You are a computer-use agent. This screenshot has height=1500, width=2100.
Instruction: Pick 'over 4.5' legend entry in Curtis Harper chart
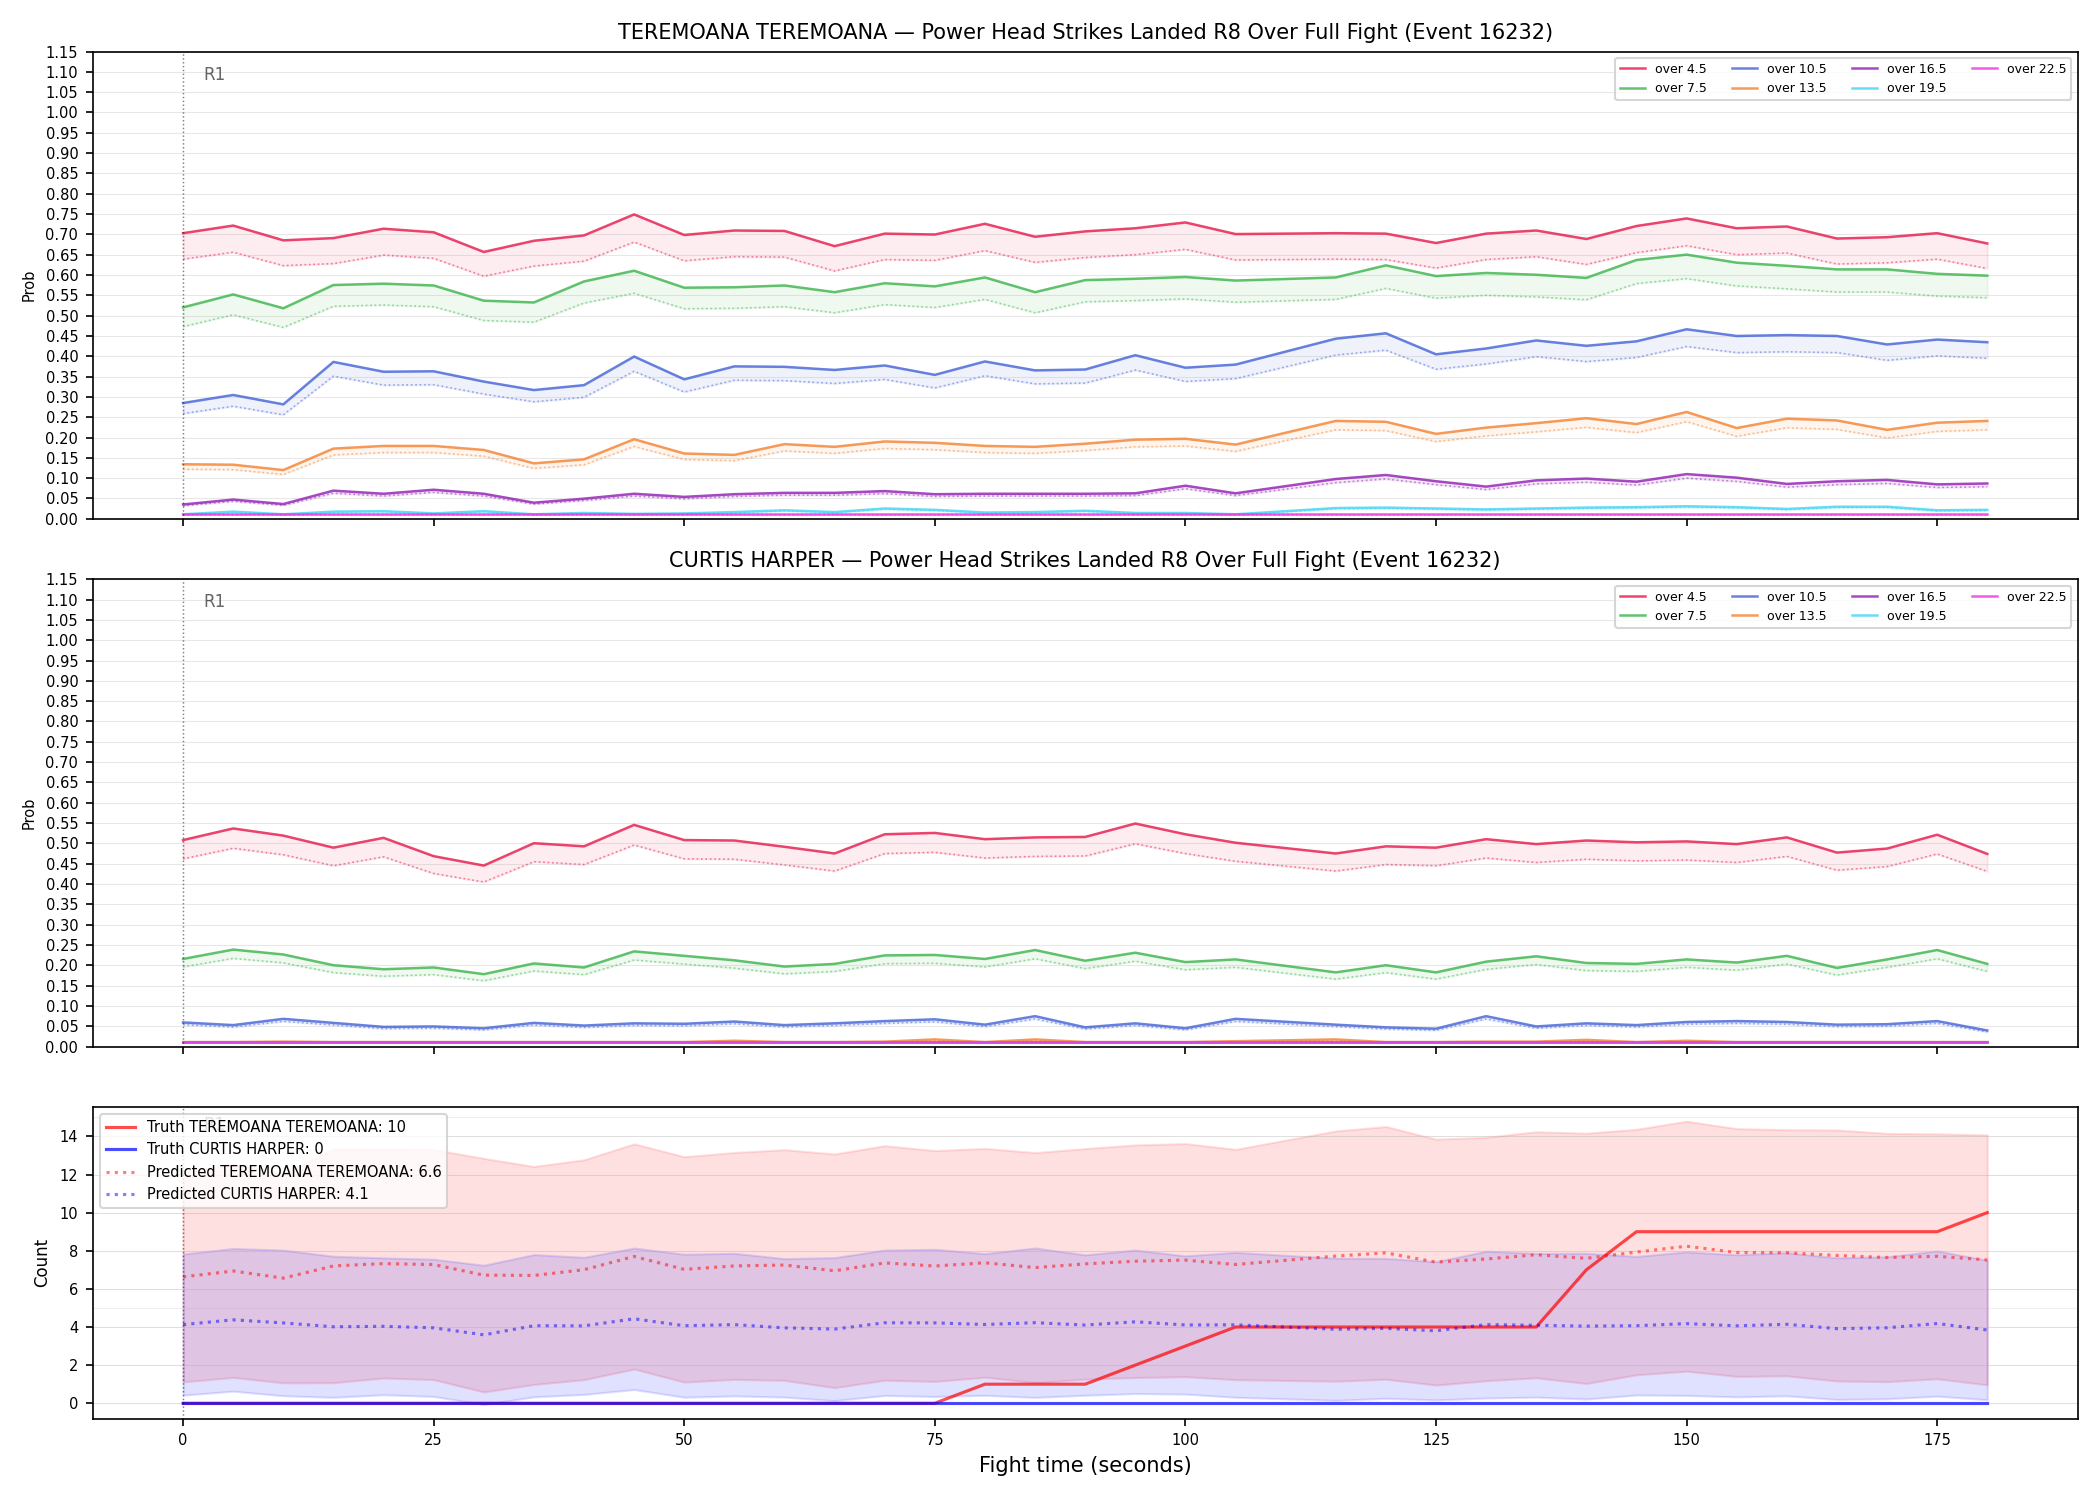1663,597
